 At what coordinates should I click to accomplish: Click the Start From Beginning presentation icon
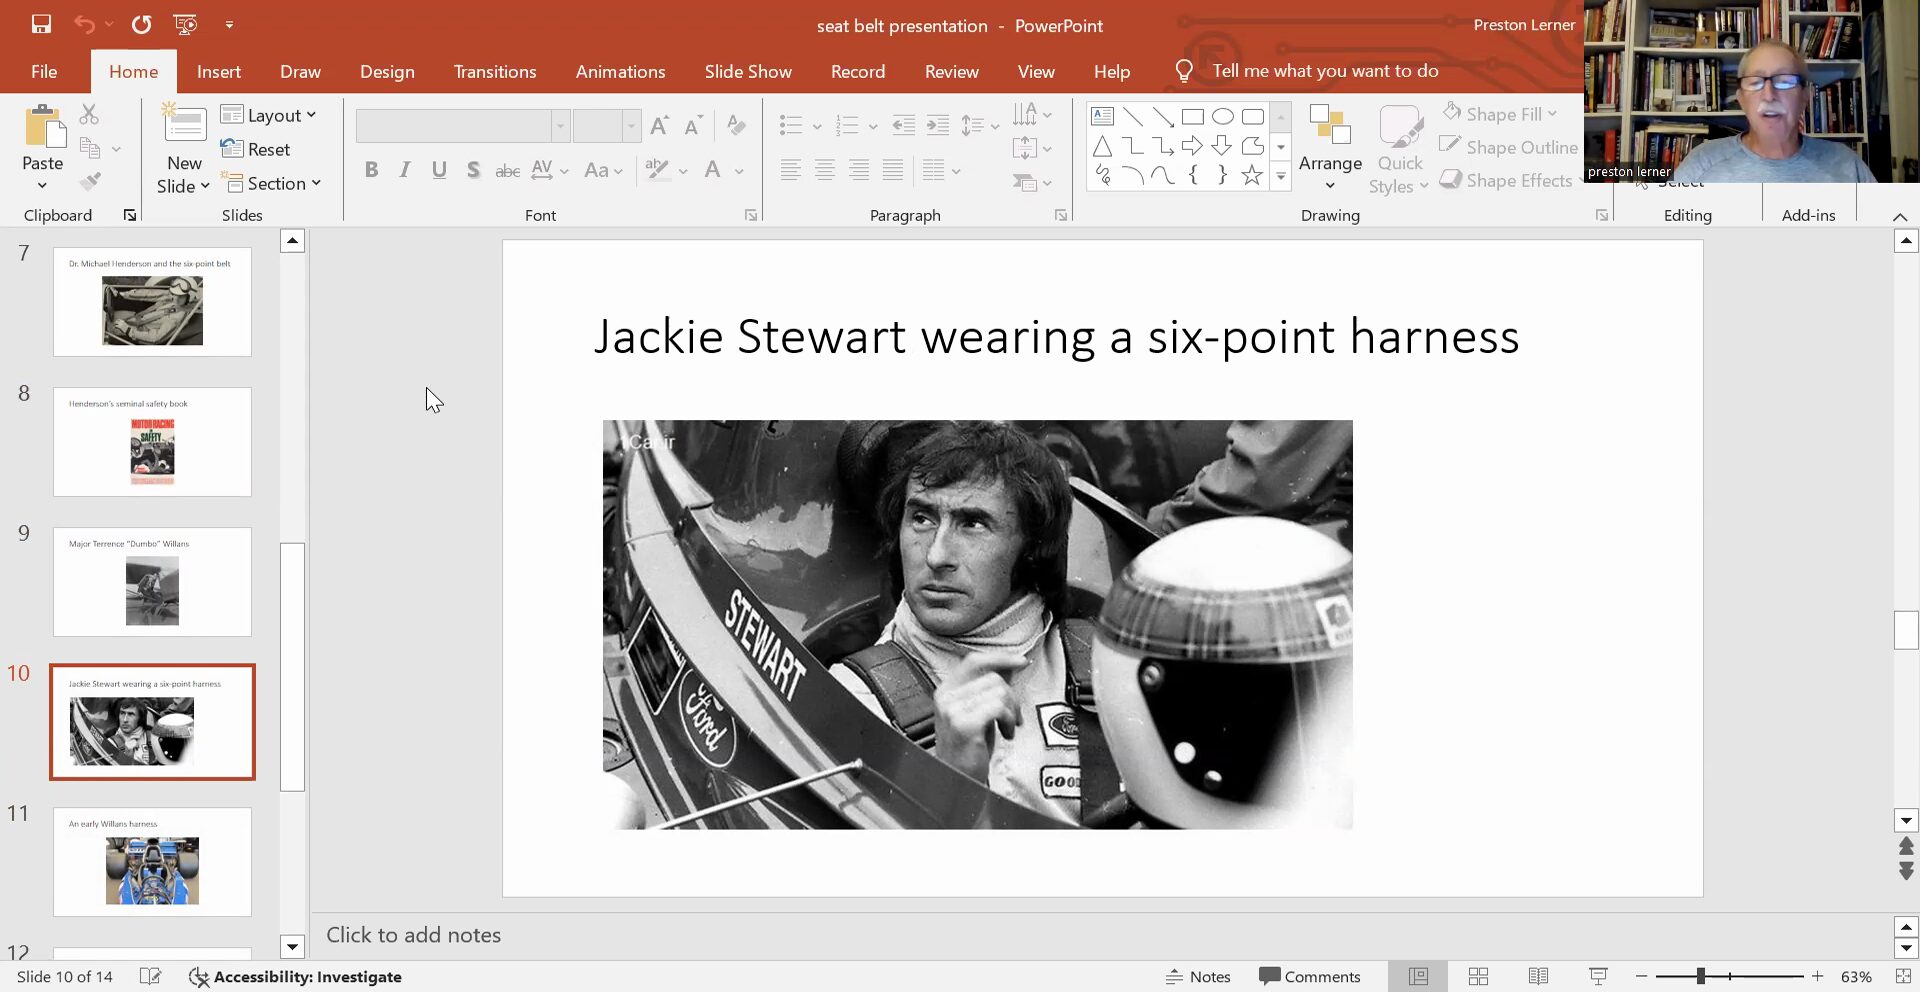[185, 24]
